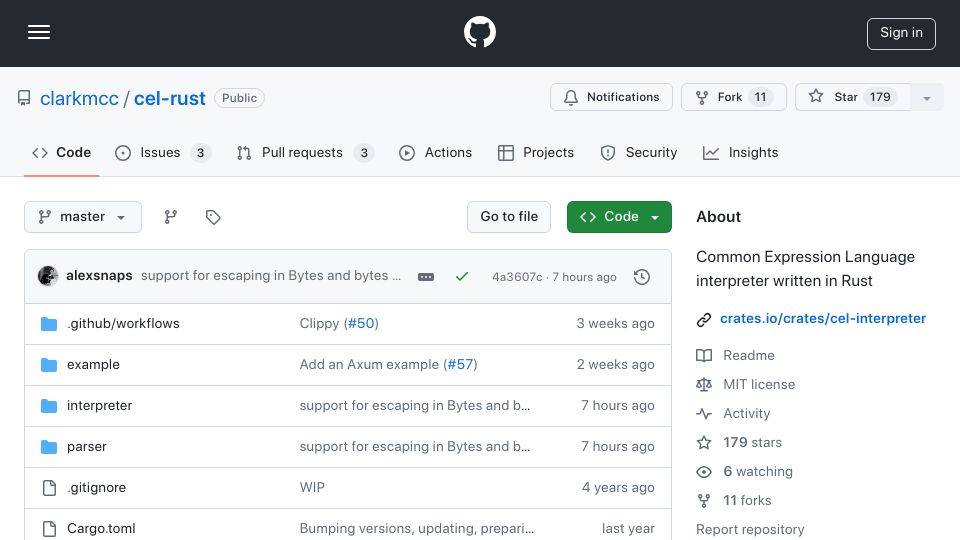Open the #57 pull request link
Image resolution: width=960 pixels, height=540 pixels.
coord(460,364)
